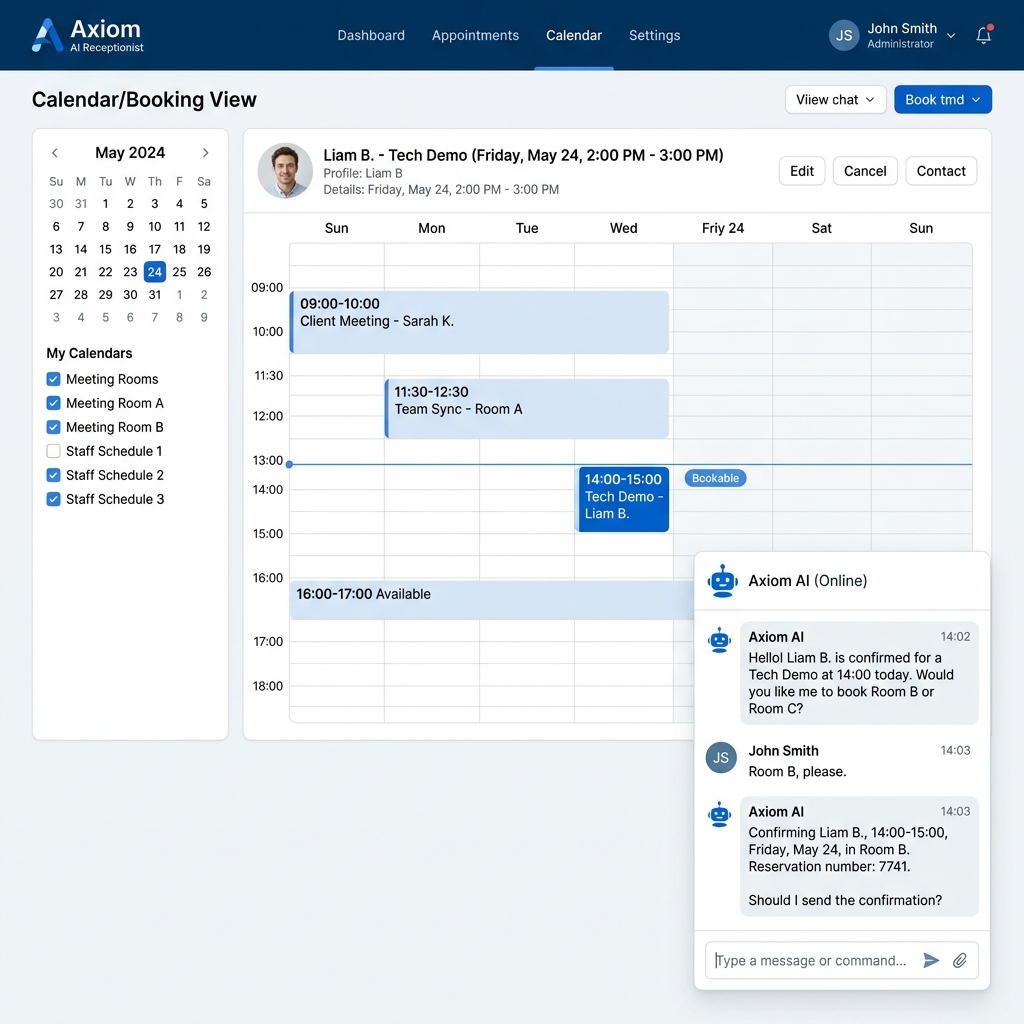Click the Axiom AI robot icon in chat header
This screenshot has height=1024, width=1024.
click(722, 581)
